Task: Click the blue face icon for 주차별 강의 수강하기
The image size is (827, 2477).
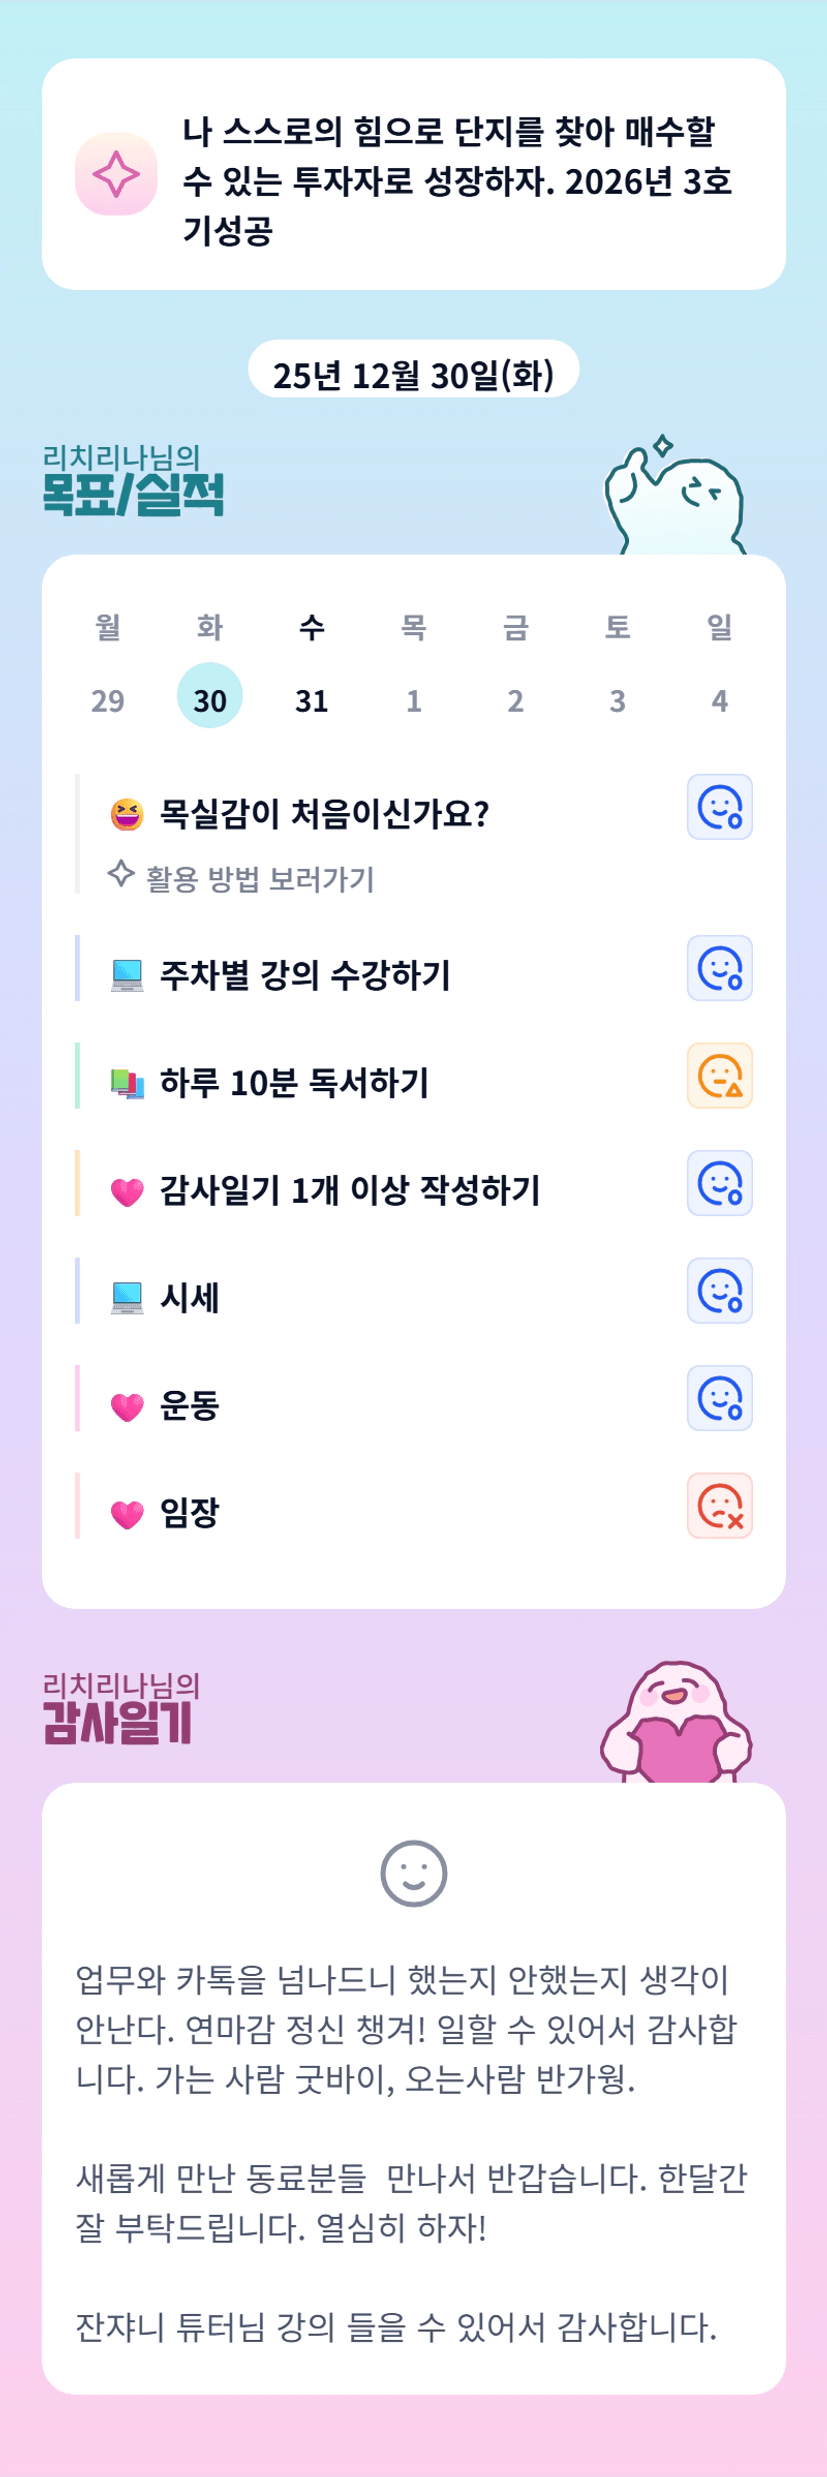Action: click(719, 968)
